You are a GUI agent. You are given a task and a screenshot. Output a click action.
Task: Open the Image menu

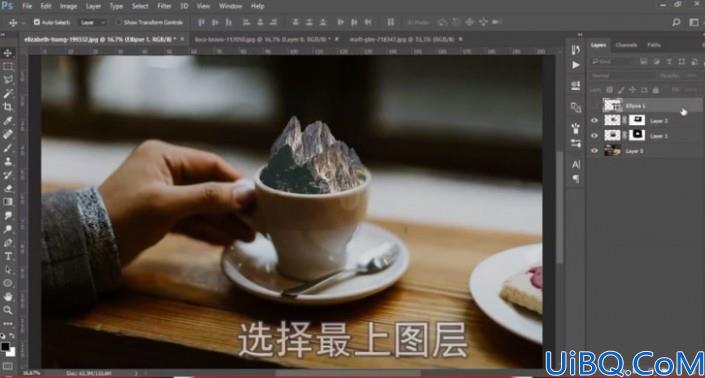(x=68, y=6)
